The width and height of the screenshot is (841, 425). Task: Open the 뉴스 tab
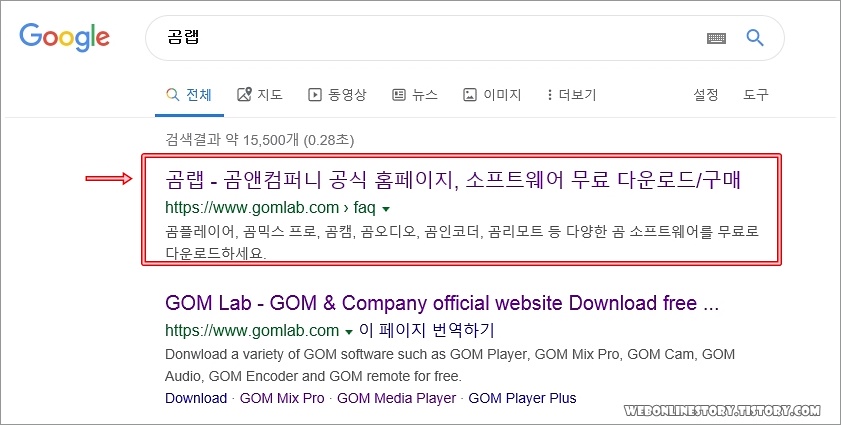click(415, 96)
